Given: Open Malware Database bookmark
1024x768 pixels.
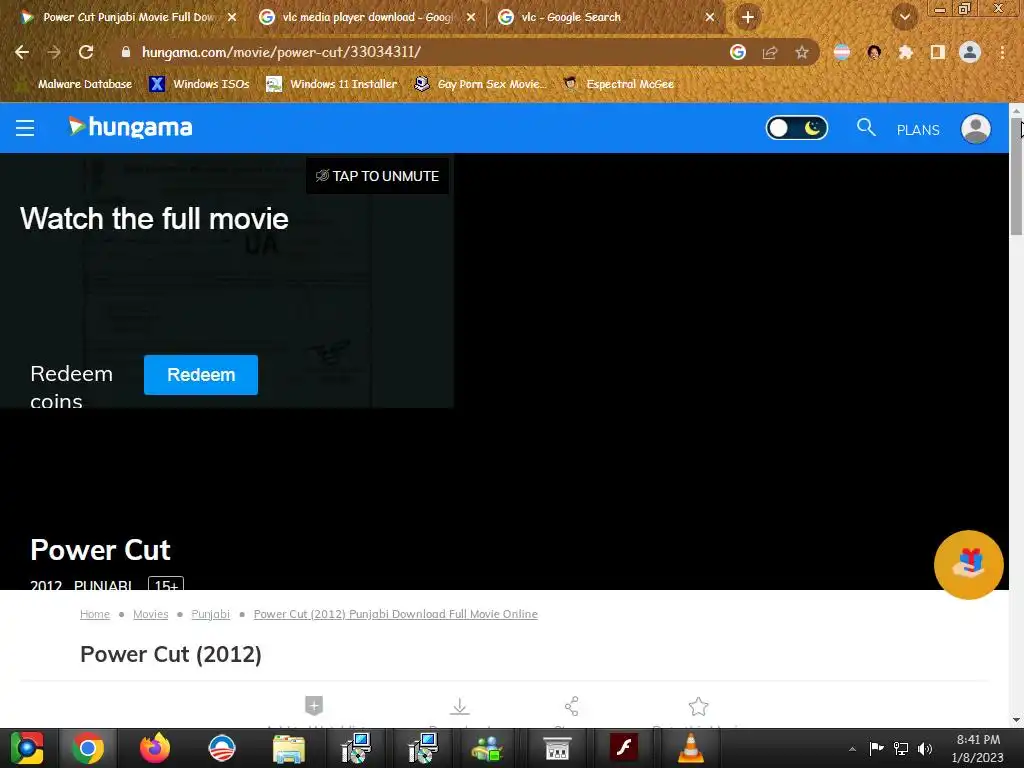Looking at the screenshot, I should click(75, 84).
